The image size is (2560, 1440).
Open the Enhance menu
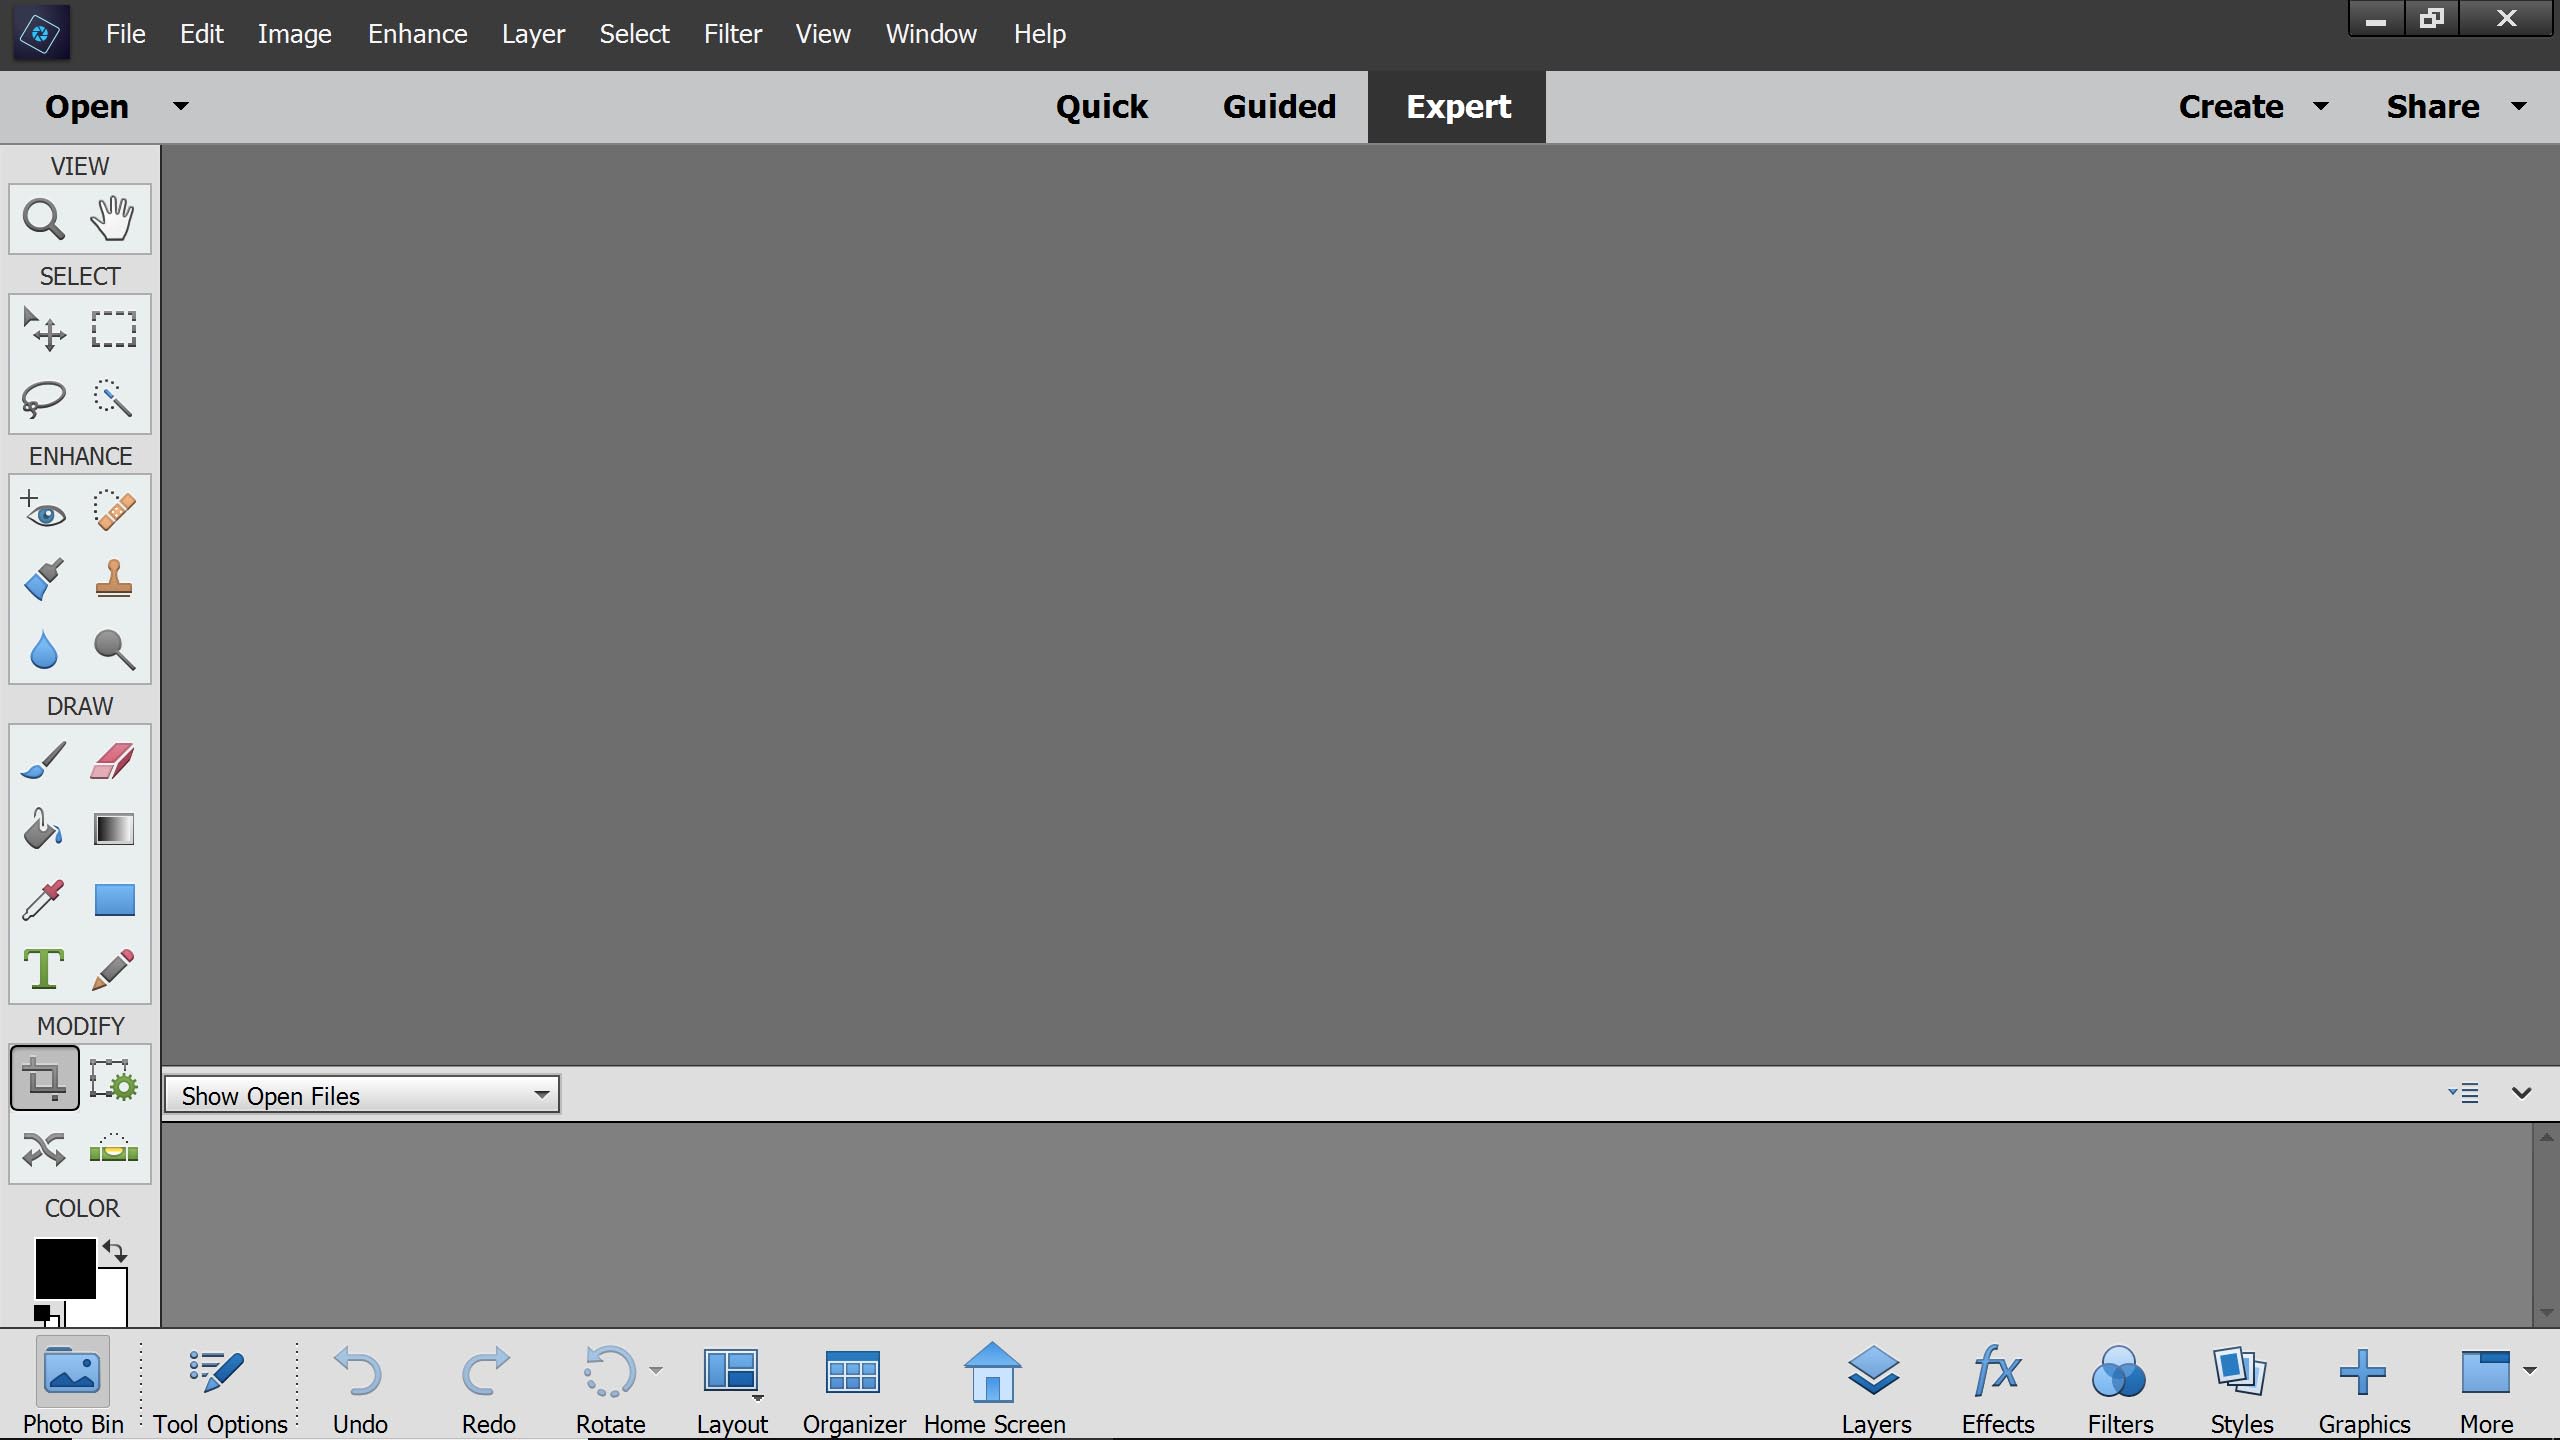click(417, 34)
